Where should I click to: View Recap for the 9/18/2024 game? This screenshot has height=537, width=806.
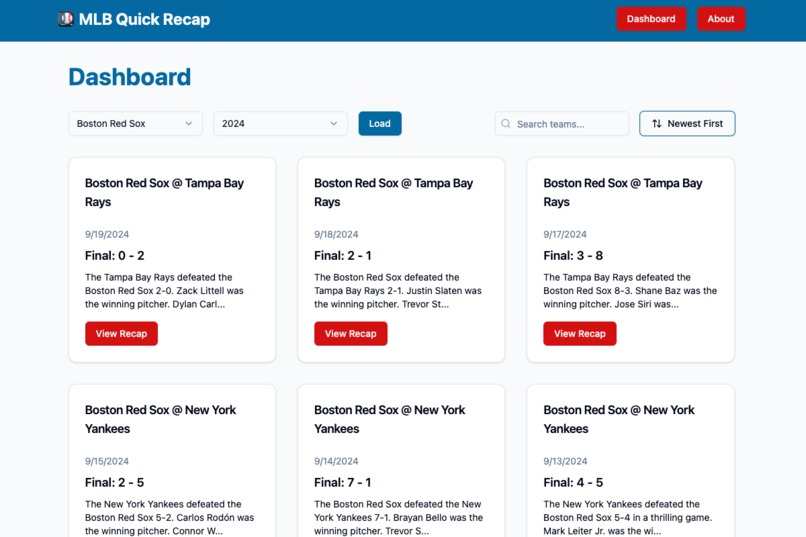click(351, 334)
